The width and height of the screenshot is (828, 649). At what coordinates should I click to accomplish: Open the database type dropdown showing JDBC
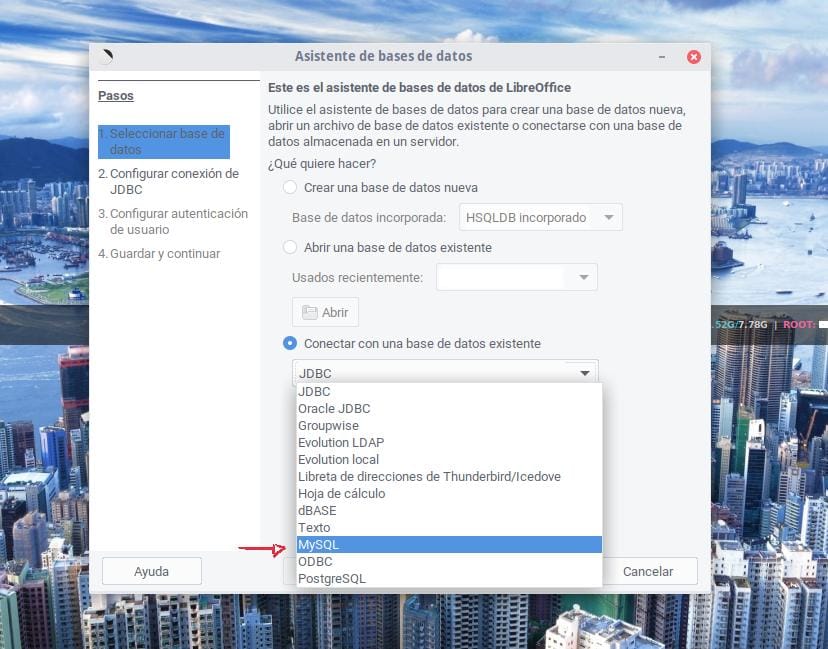(x=585, y=372)
